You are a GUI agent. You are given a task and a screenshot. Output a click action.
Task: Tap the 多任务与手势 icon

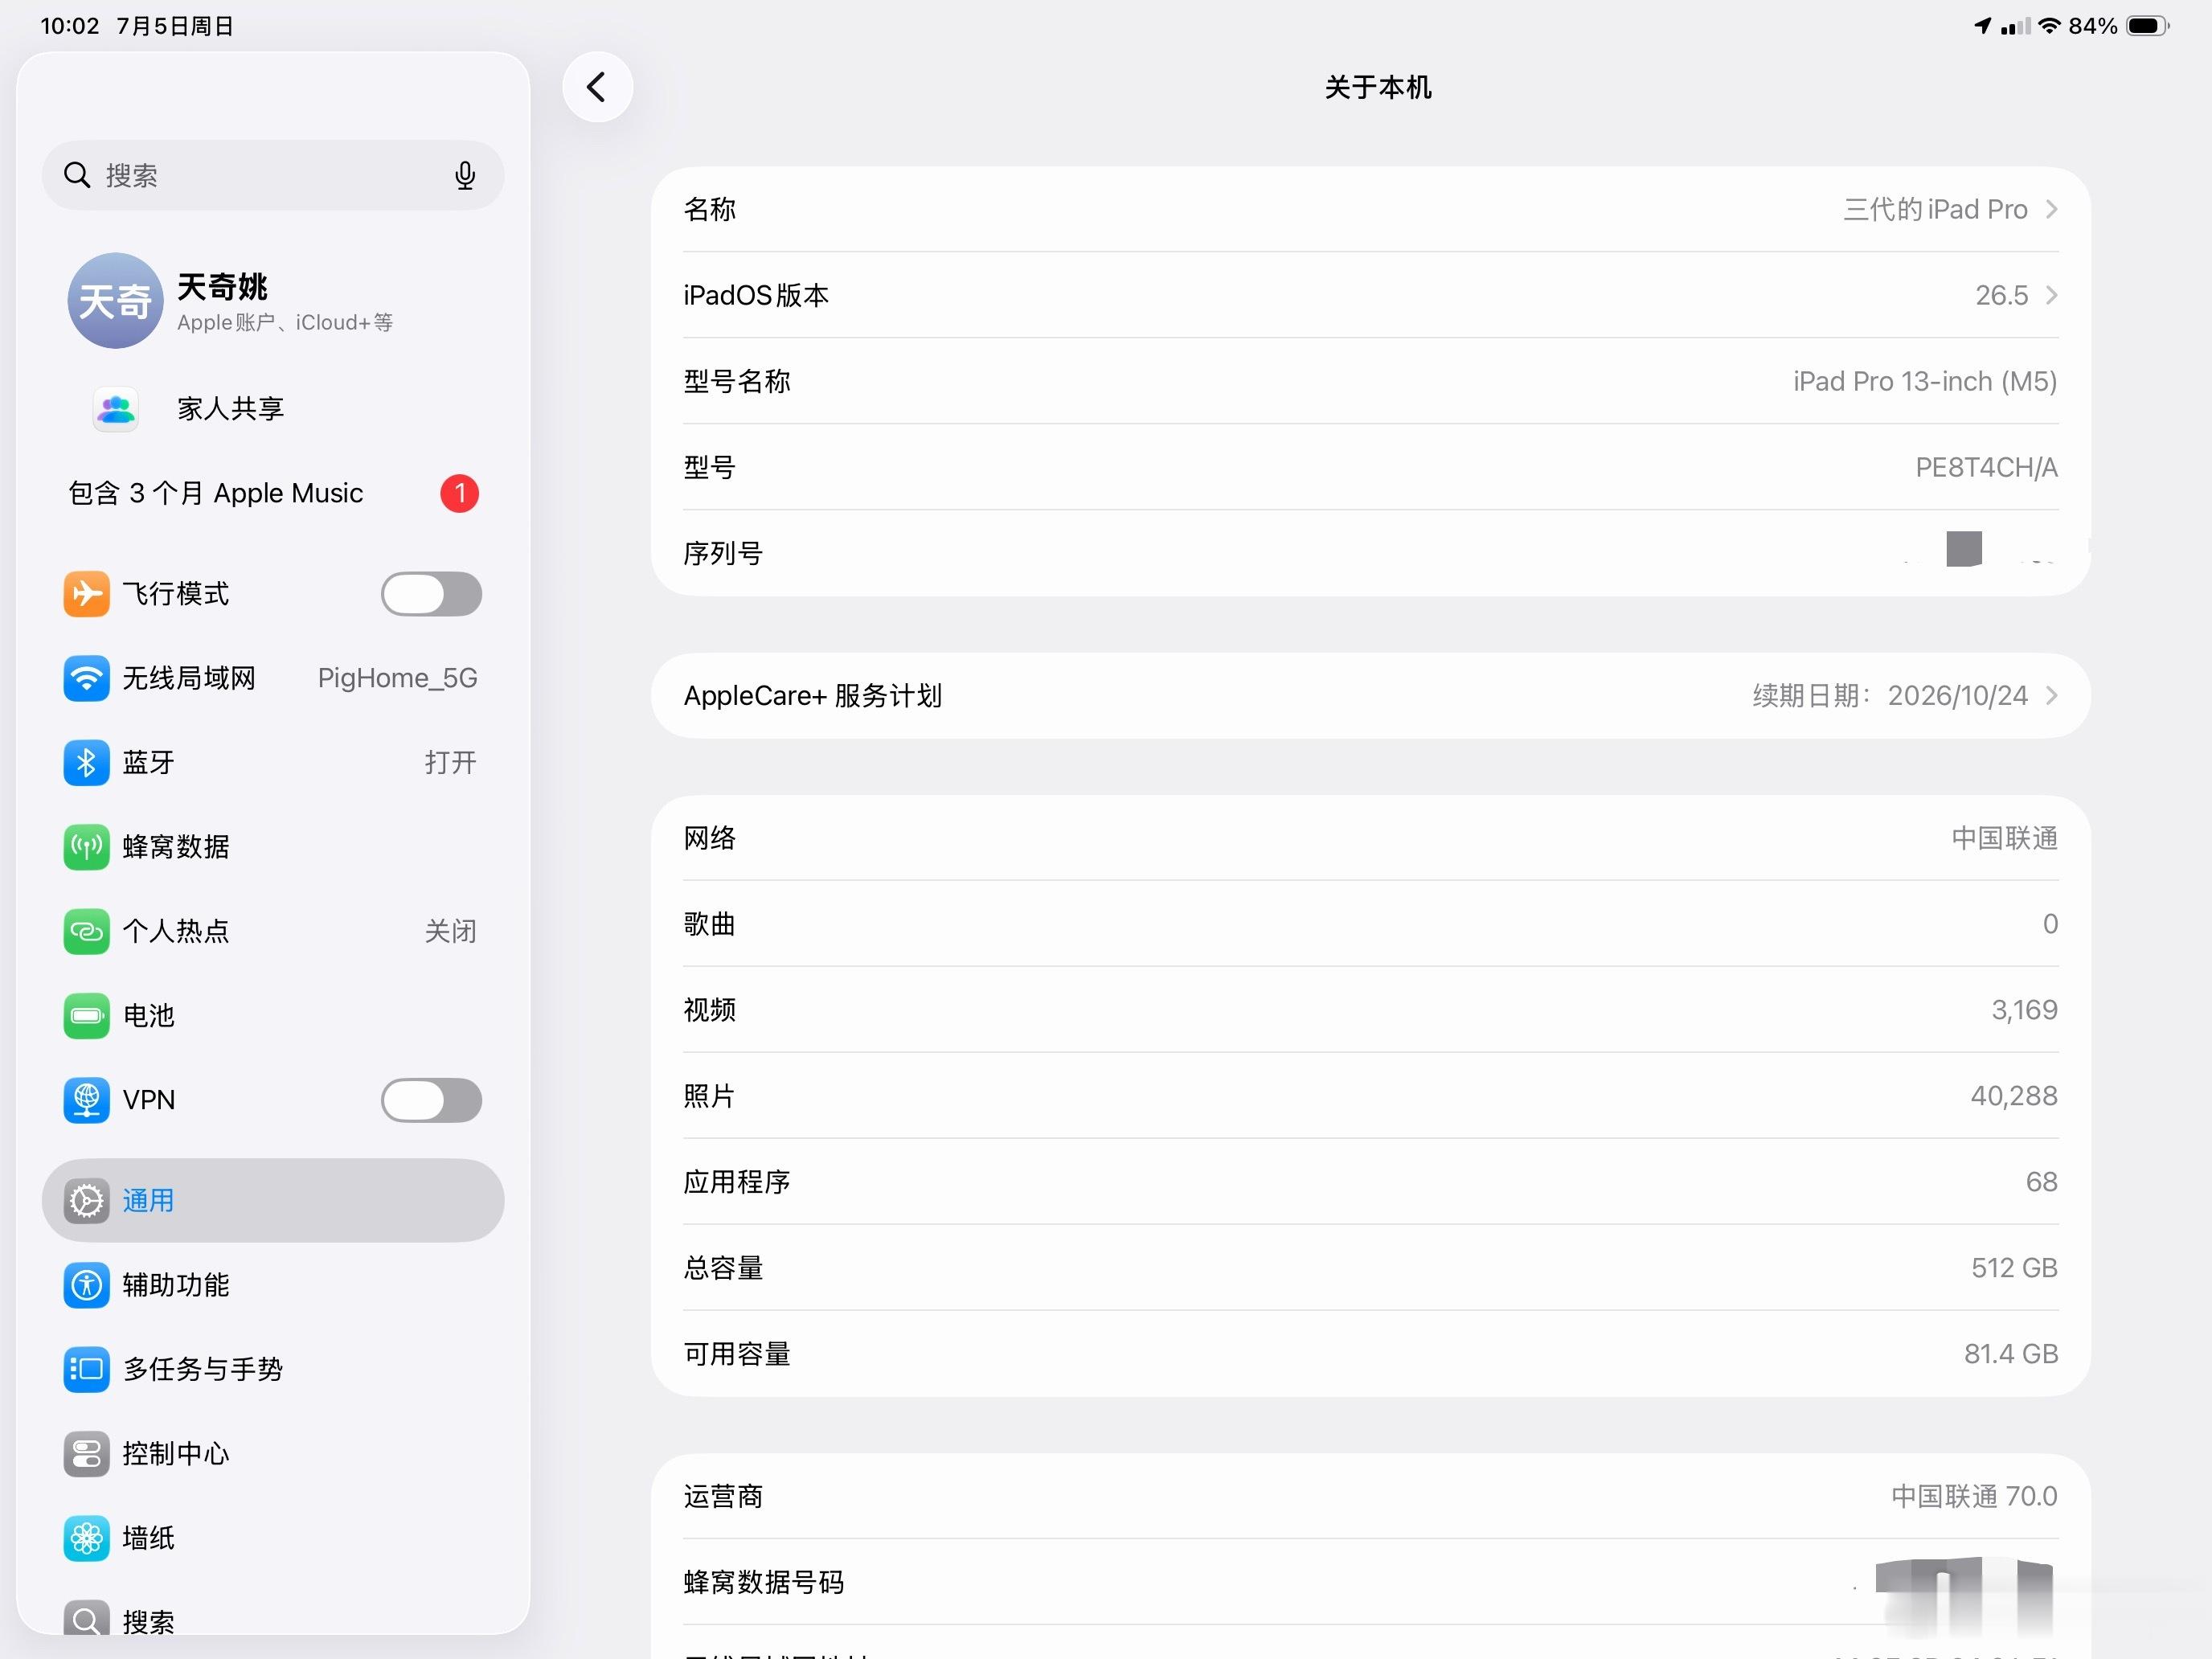(x=87, y=1369)
